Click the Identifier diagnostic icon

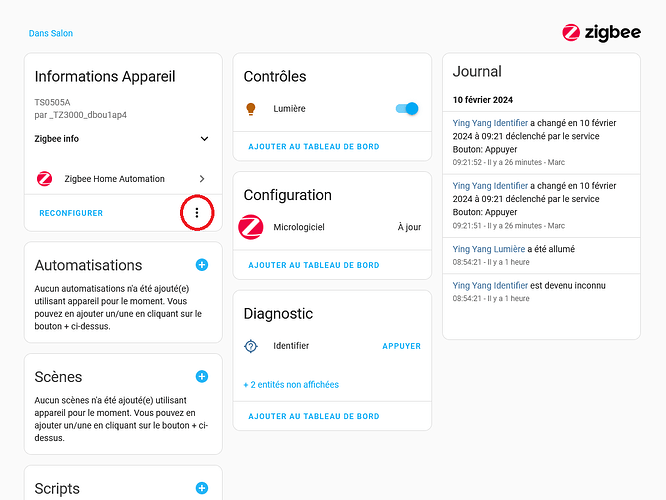(x=251, y=346)
